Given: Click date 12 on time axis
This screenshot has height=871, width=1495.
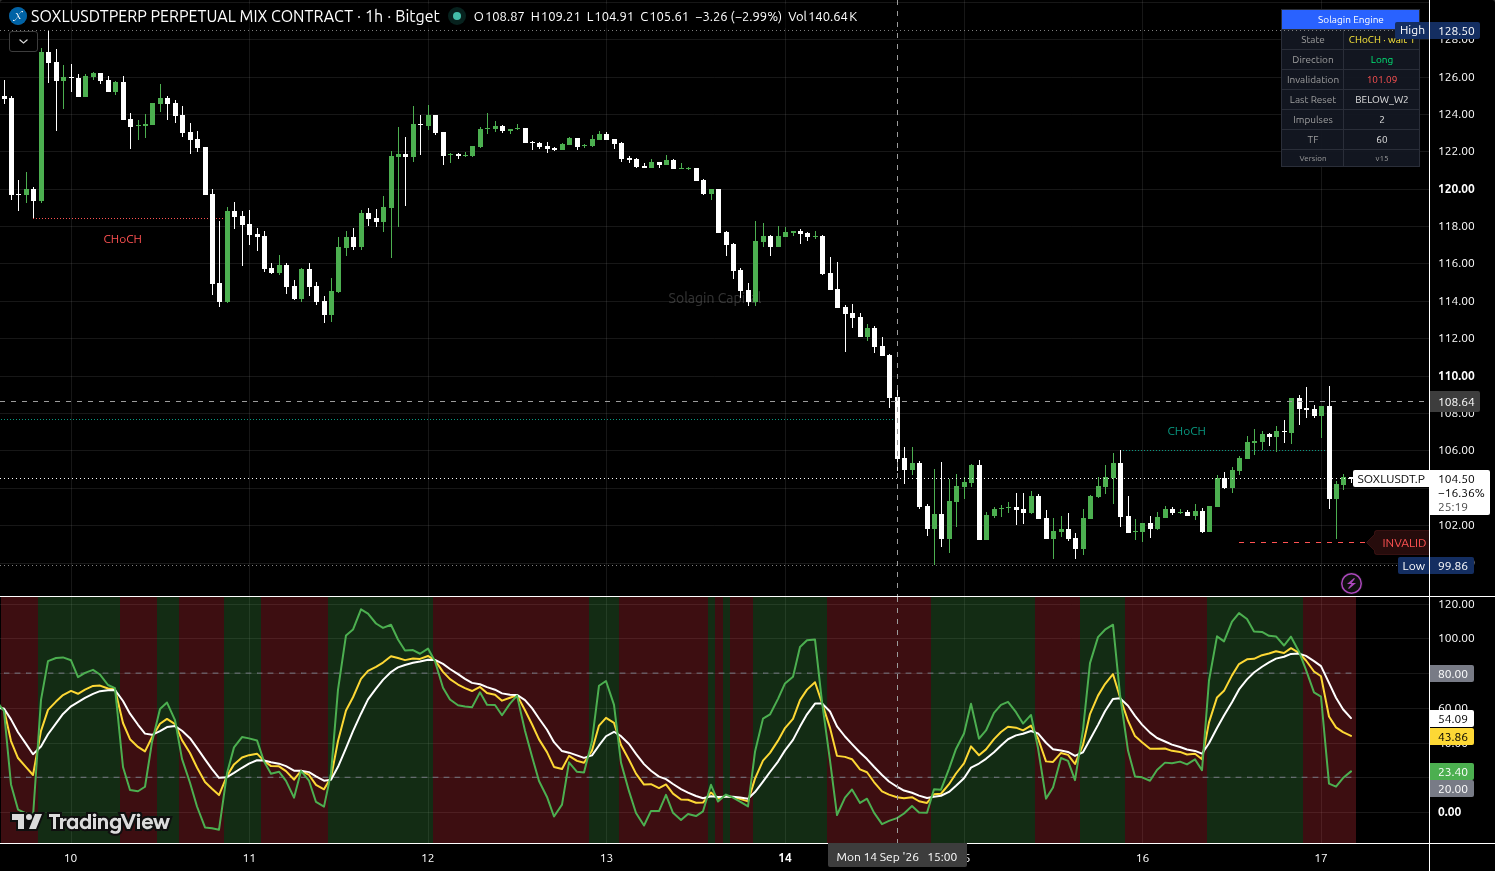Looking at the screenshot, I should (428, 858).
